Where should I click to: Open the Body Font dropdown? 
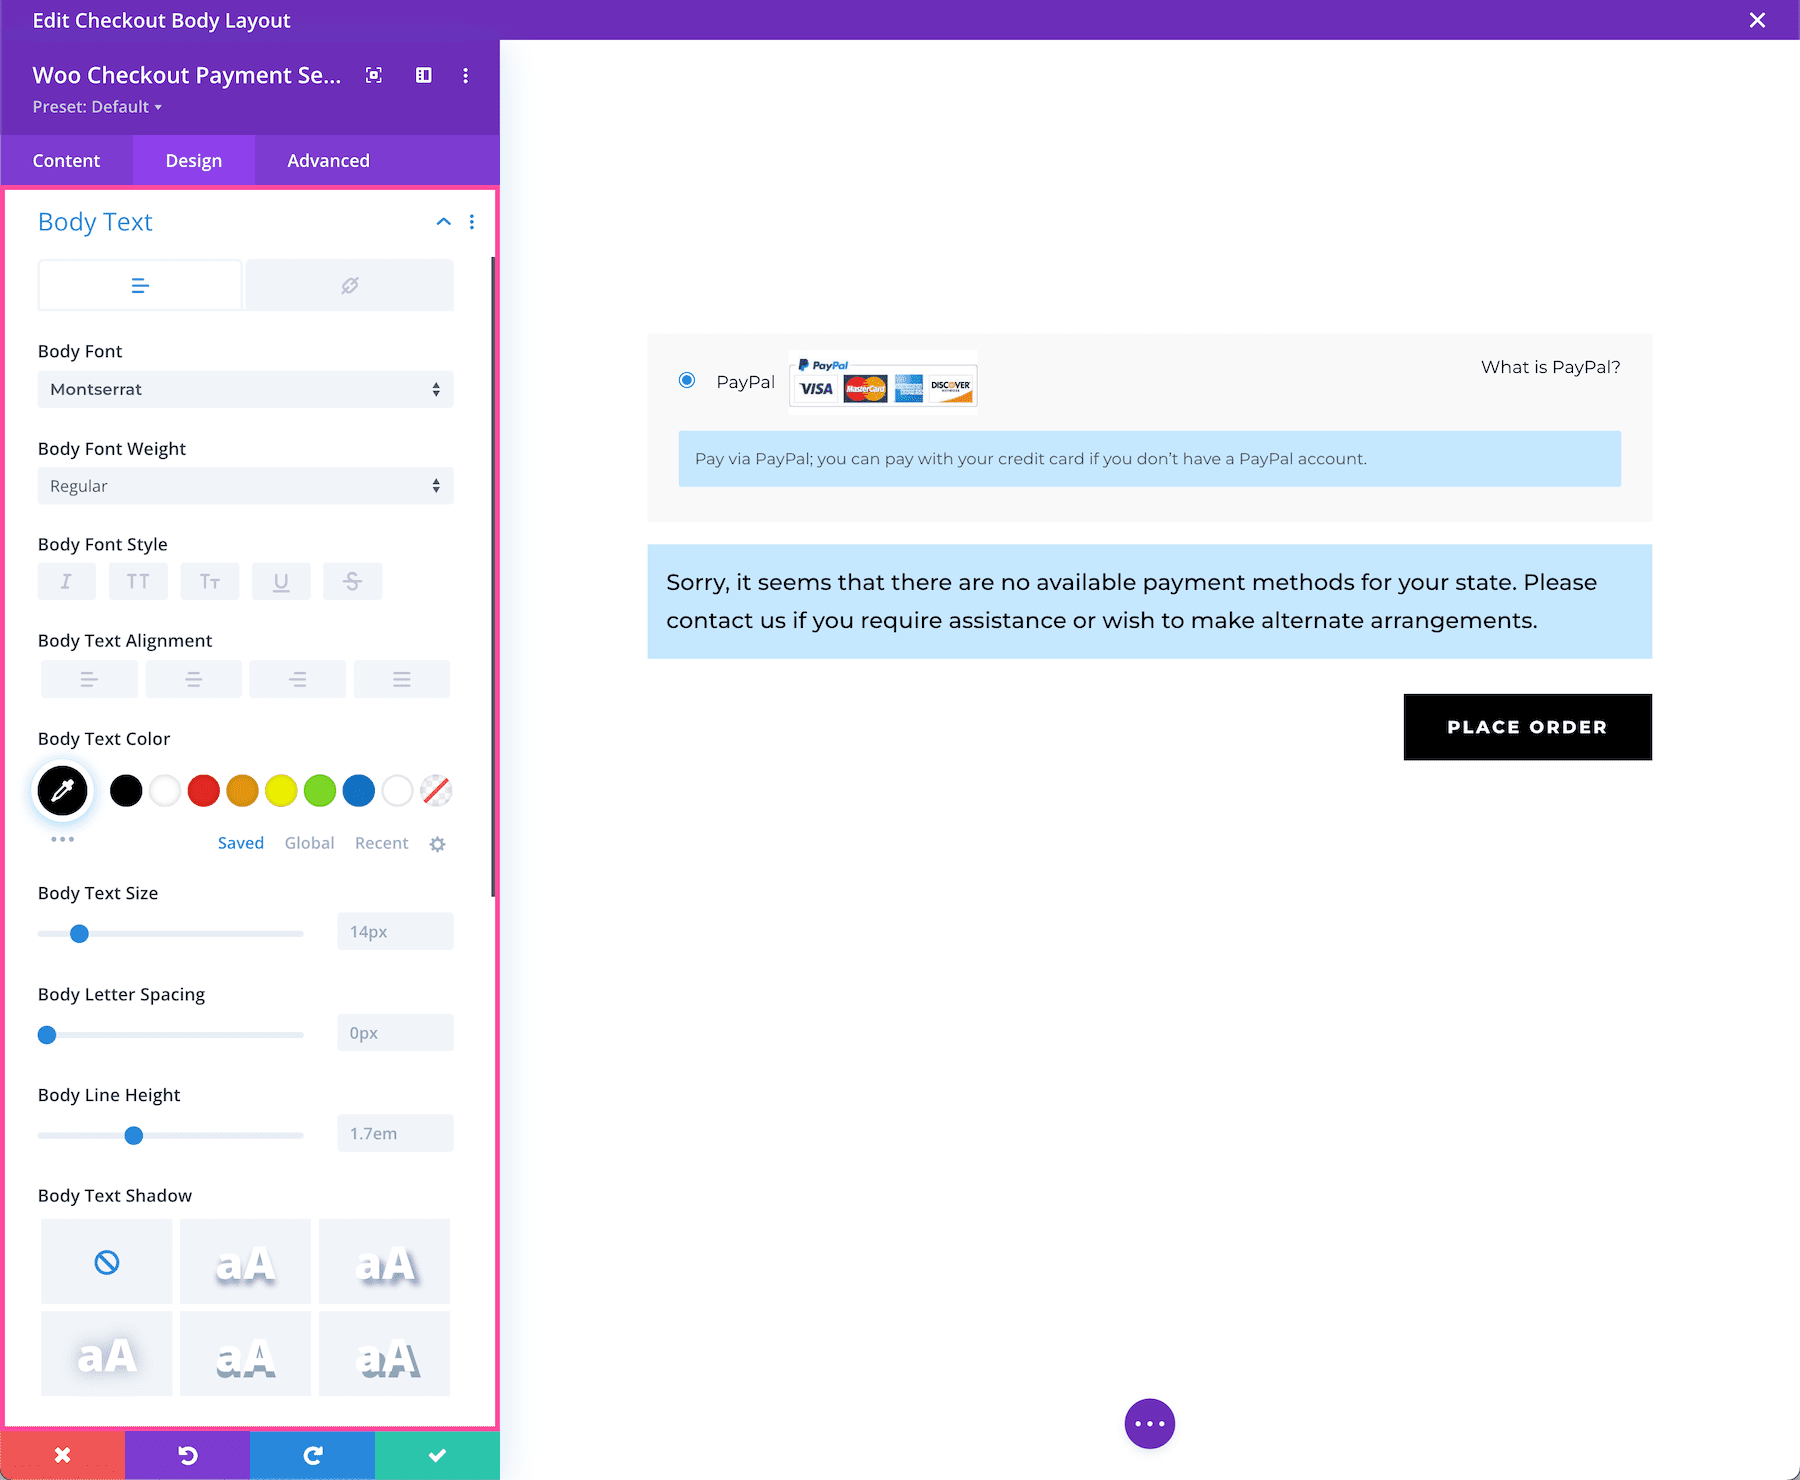245,389
